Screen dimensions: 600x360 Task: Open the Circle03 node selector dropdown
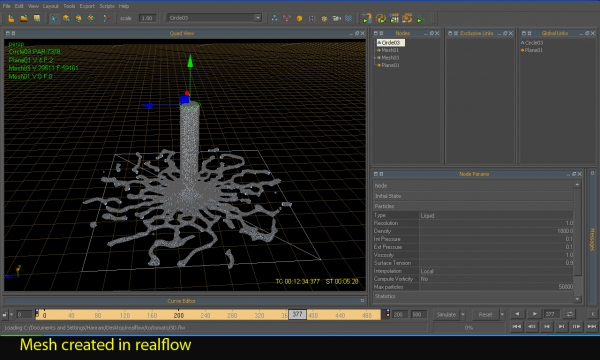(x=258, y=18)
